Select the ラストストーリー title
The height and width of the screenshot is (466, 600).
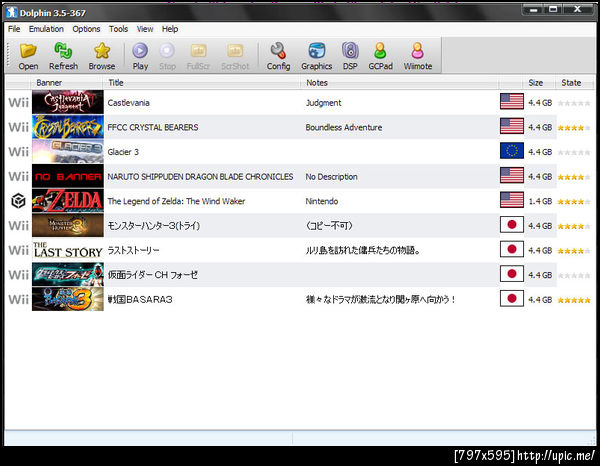(133, 251)
